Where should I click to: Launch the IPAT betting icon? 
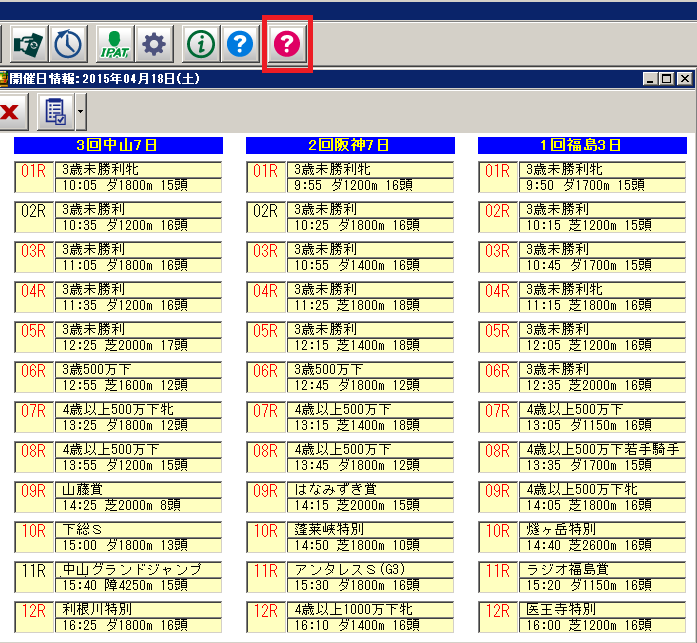115,44
